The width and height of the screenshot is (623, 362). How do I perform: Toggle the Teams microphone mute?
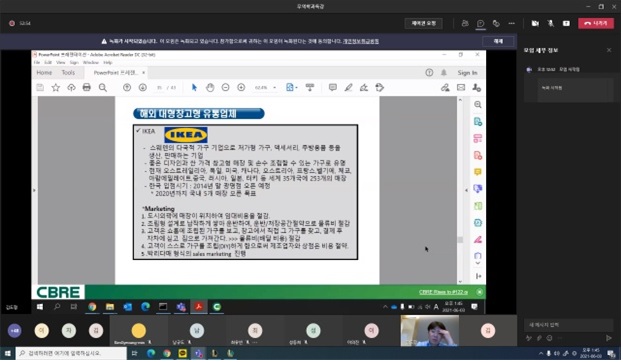click(551, 23)
